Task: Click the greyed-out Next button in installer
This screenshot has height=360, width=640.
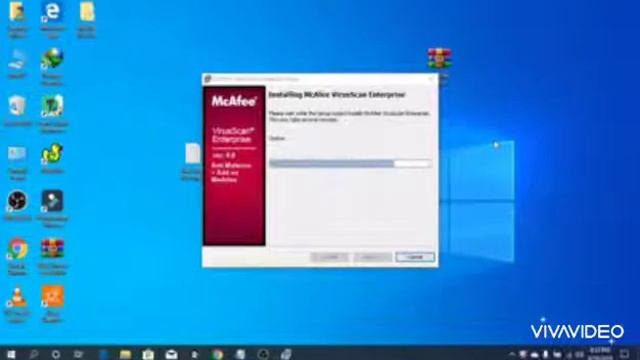Action: (x=373, y=257)
